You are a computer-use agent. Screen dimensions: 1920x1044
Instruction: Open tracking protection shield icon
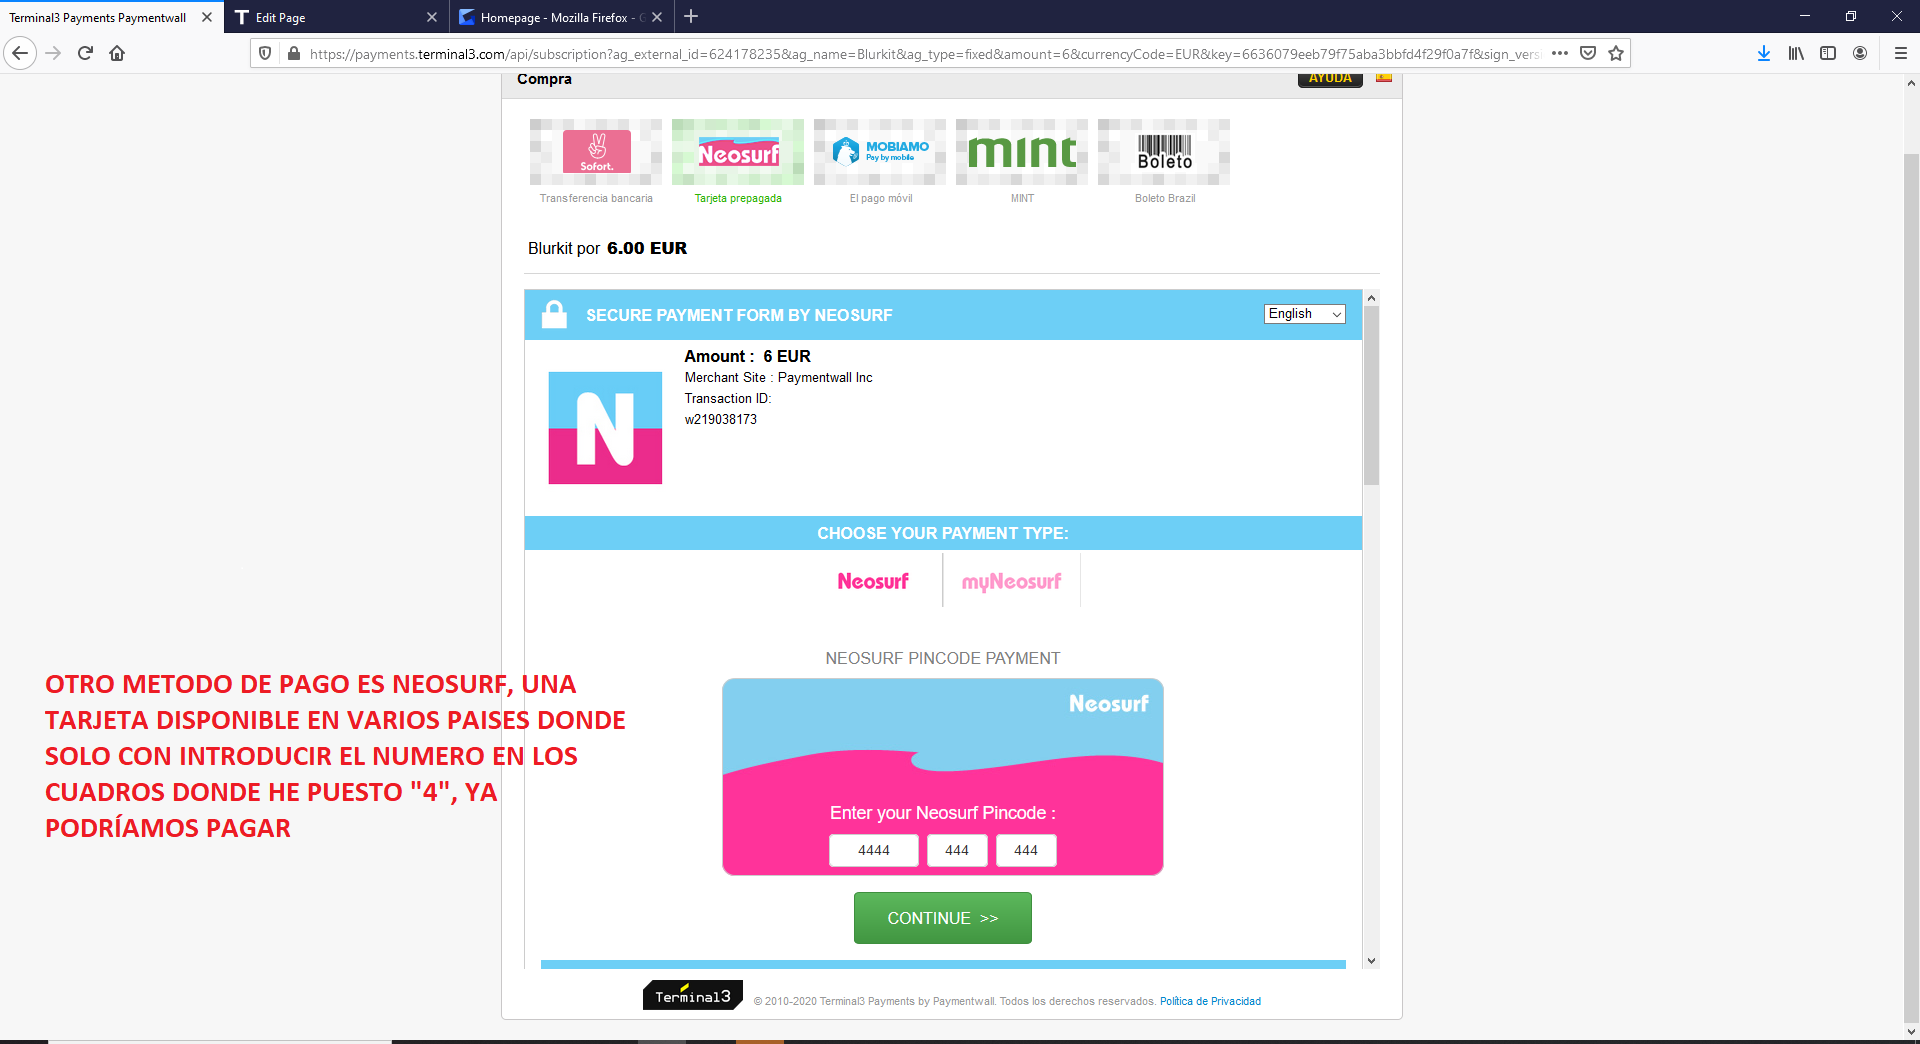(265, 53)
